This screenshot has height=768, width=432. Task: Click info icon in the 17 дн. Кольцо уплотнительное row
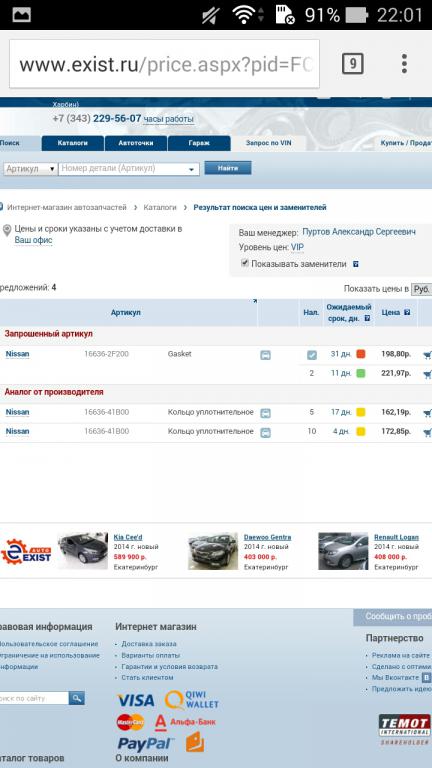tap(265, 413)
